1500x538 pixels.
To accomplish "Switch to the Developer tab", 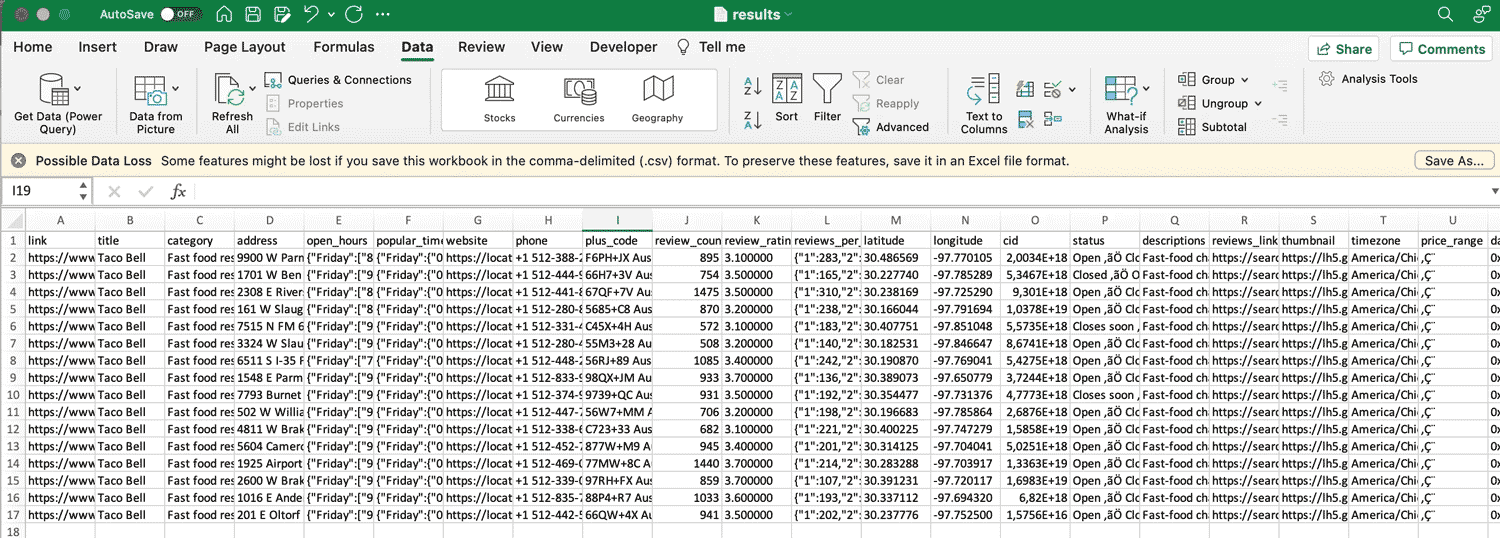I will tap(624, 47).
